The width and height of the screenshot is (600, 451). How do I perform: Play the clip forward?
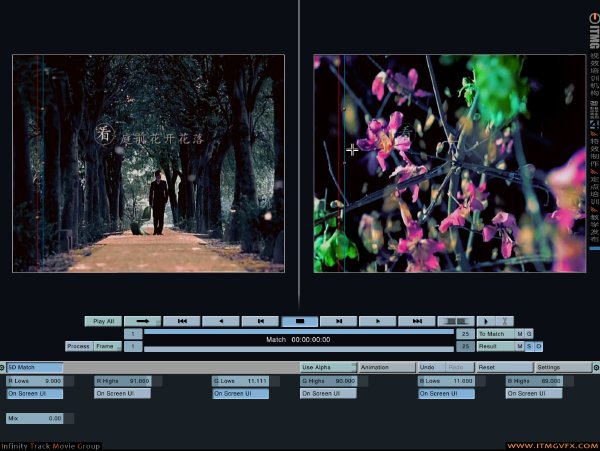click(x=378, y=321)
